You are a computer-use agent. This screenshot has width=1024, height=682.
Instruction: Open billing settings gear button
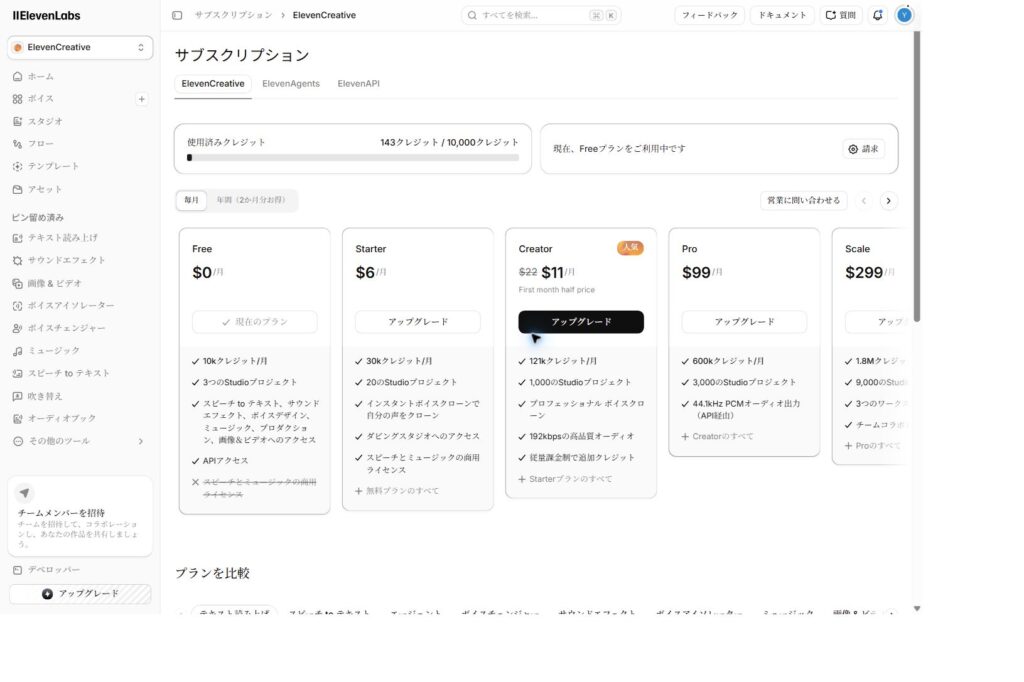(x=863, y=149)
